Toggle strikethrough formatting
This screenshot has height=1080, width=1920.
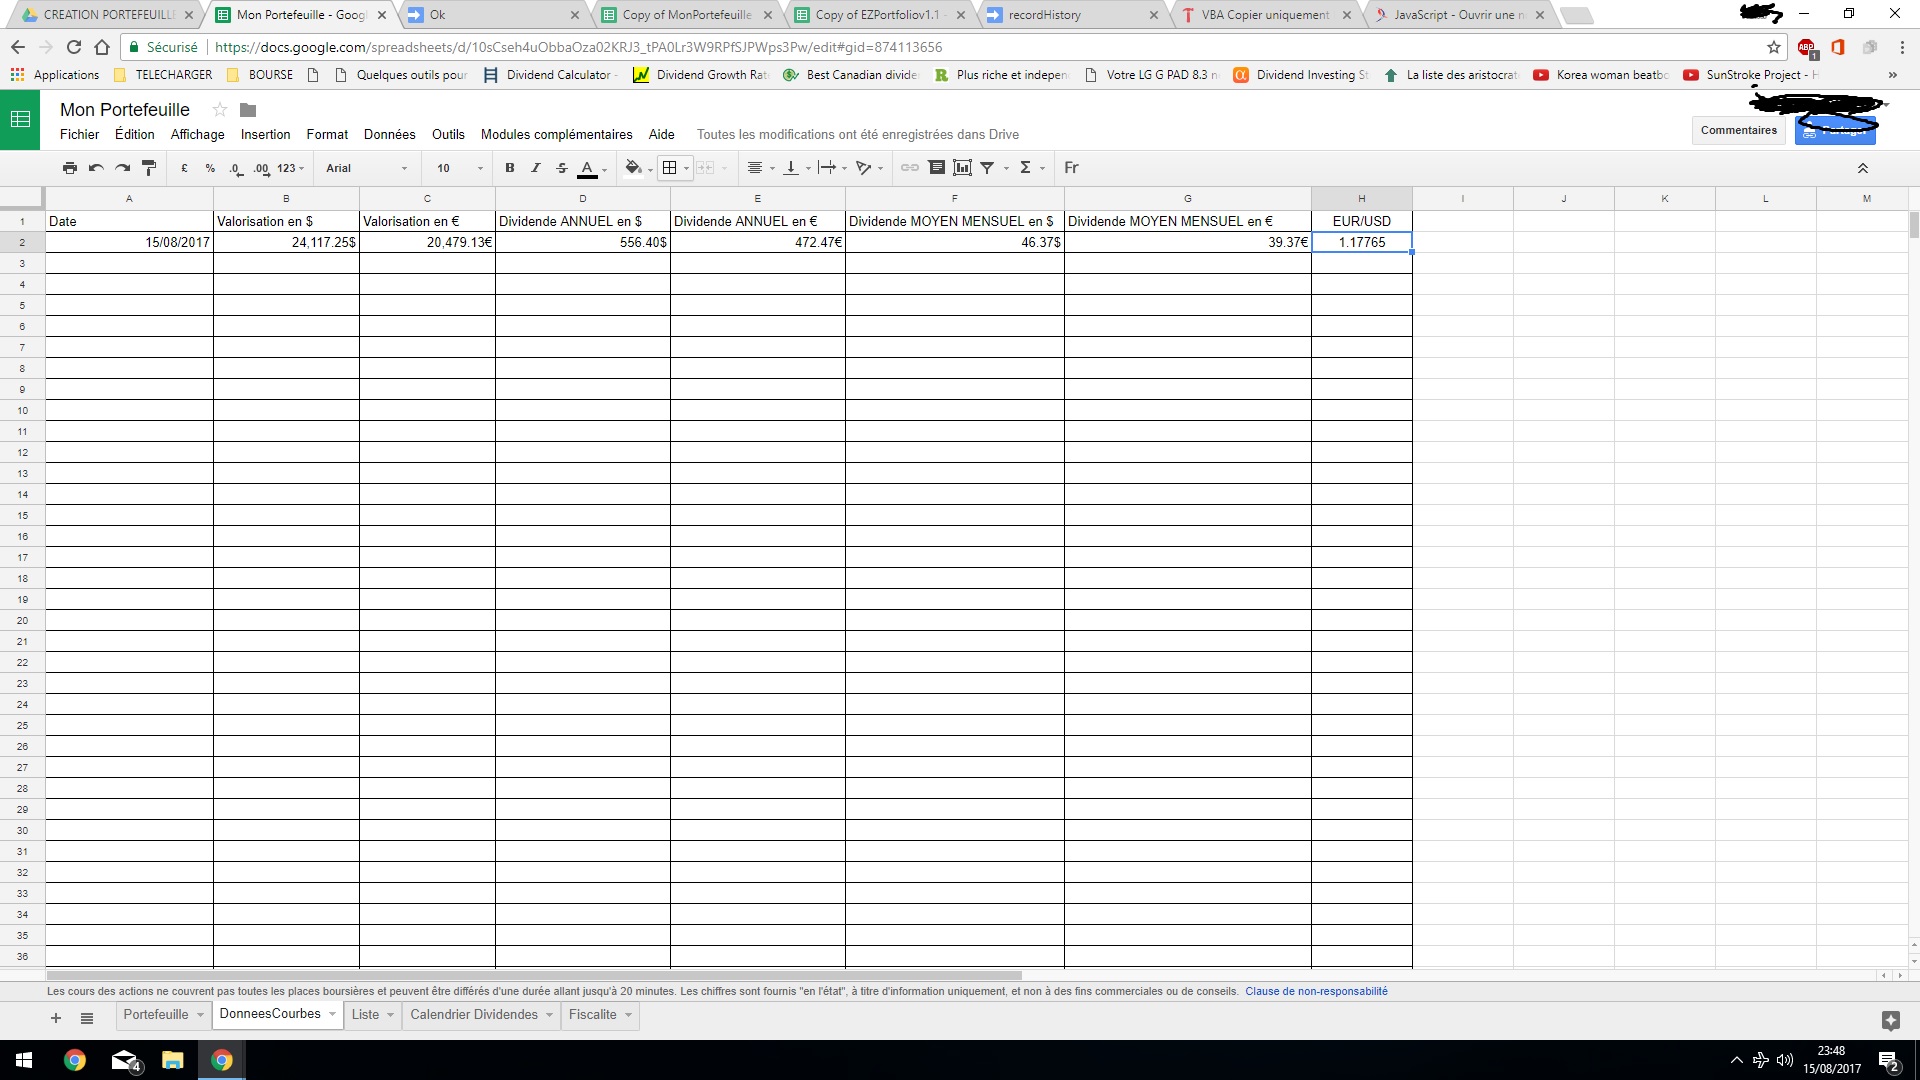[562, 168]
